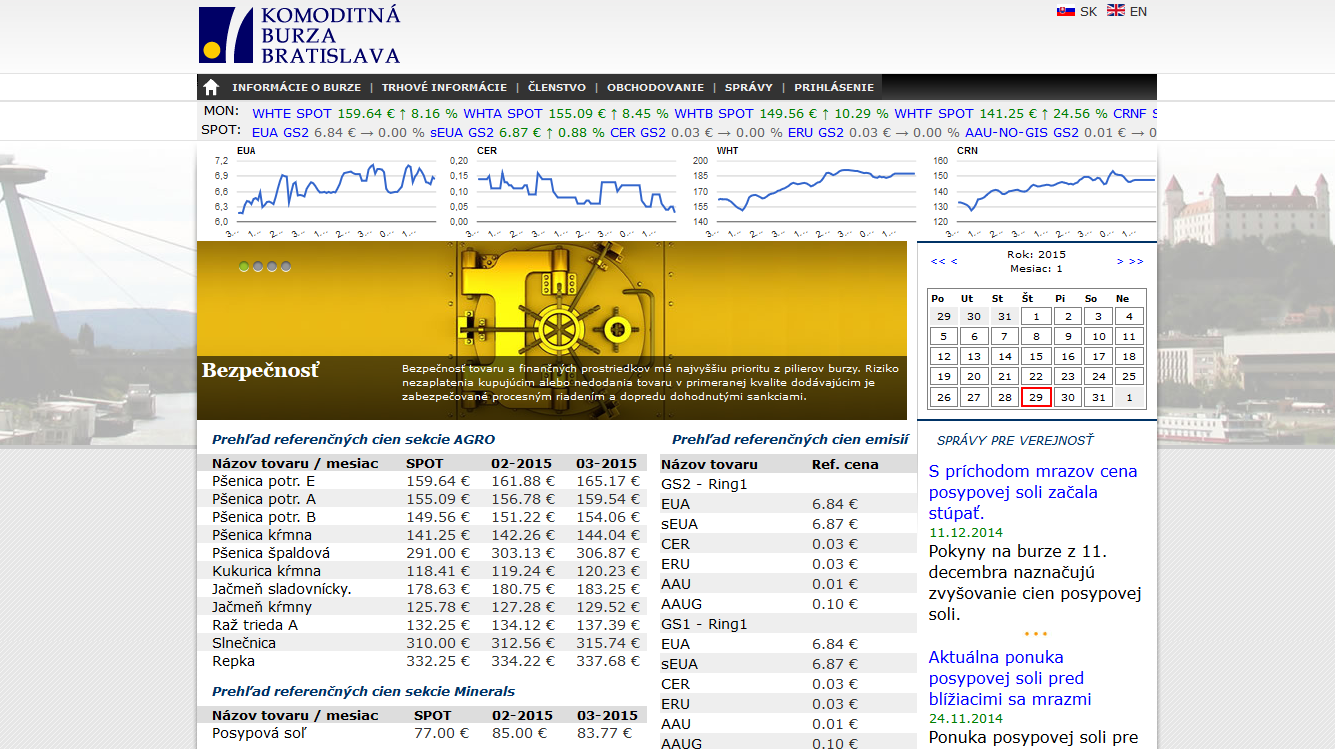
Task: Open the Komoditná Burza Bratislava logo
Action: click(x=300, y=35)
